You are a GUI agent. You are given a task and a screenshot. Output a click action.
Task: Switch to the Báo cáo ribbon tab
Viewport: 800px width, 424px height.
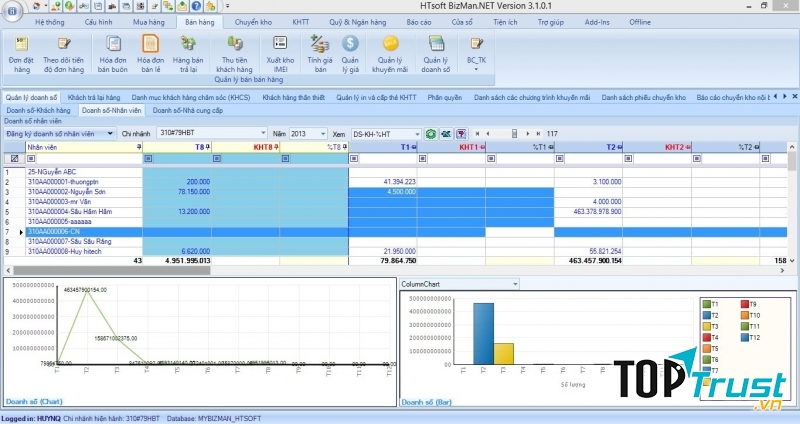(x=418, y=22)
